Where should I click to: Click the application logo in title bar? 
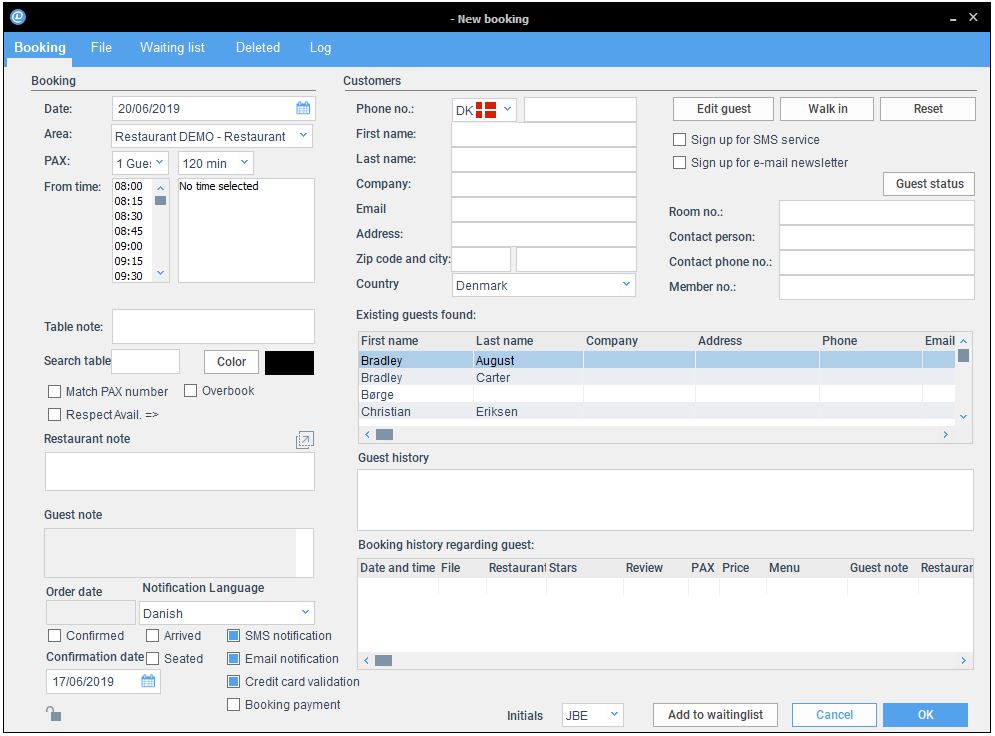click(18, 17)
